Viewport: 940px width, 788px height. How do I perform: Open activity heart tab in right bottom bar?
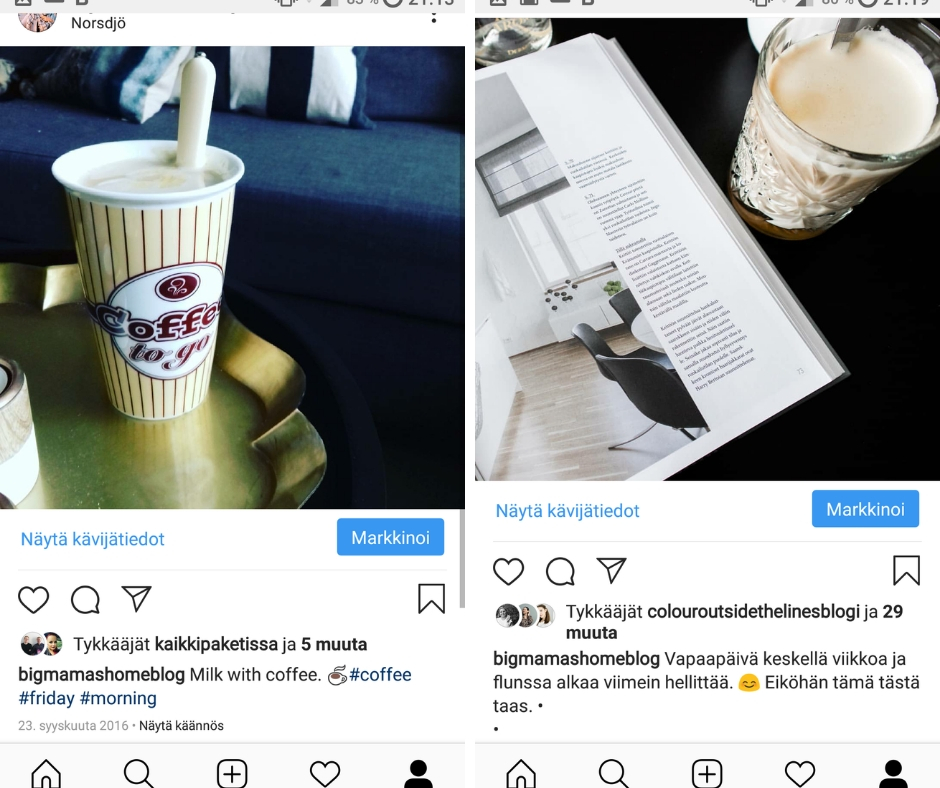pos(800,774)
